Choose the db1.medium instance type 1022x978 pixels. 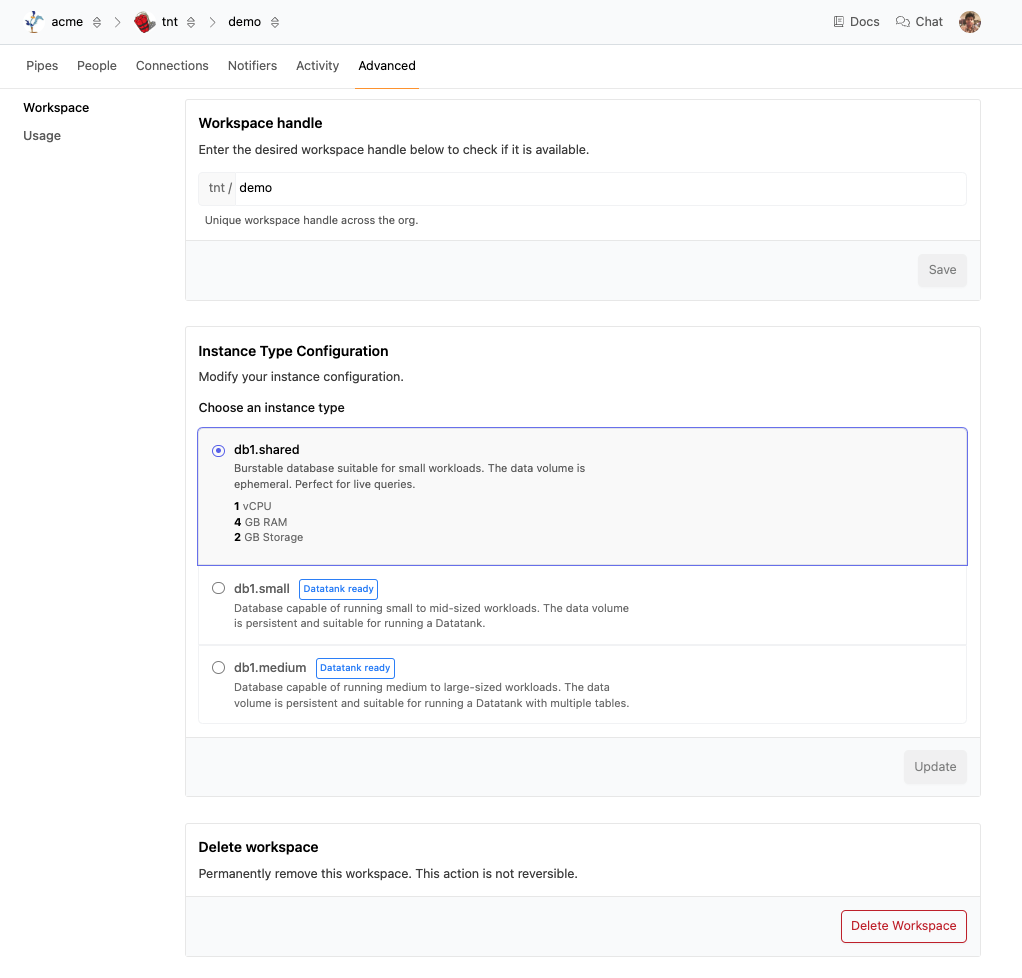coord(218,668)
